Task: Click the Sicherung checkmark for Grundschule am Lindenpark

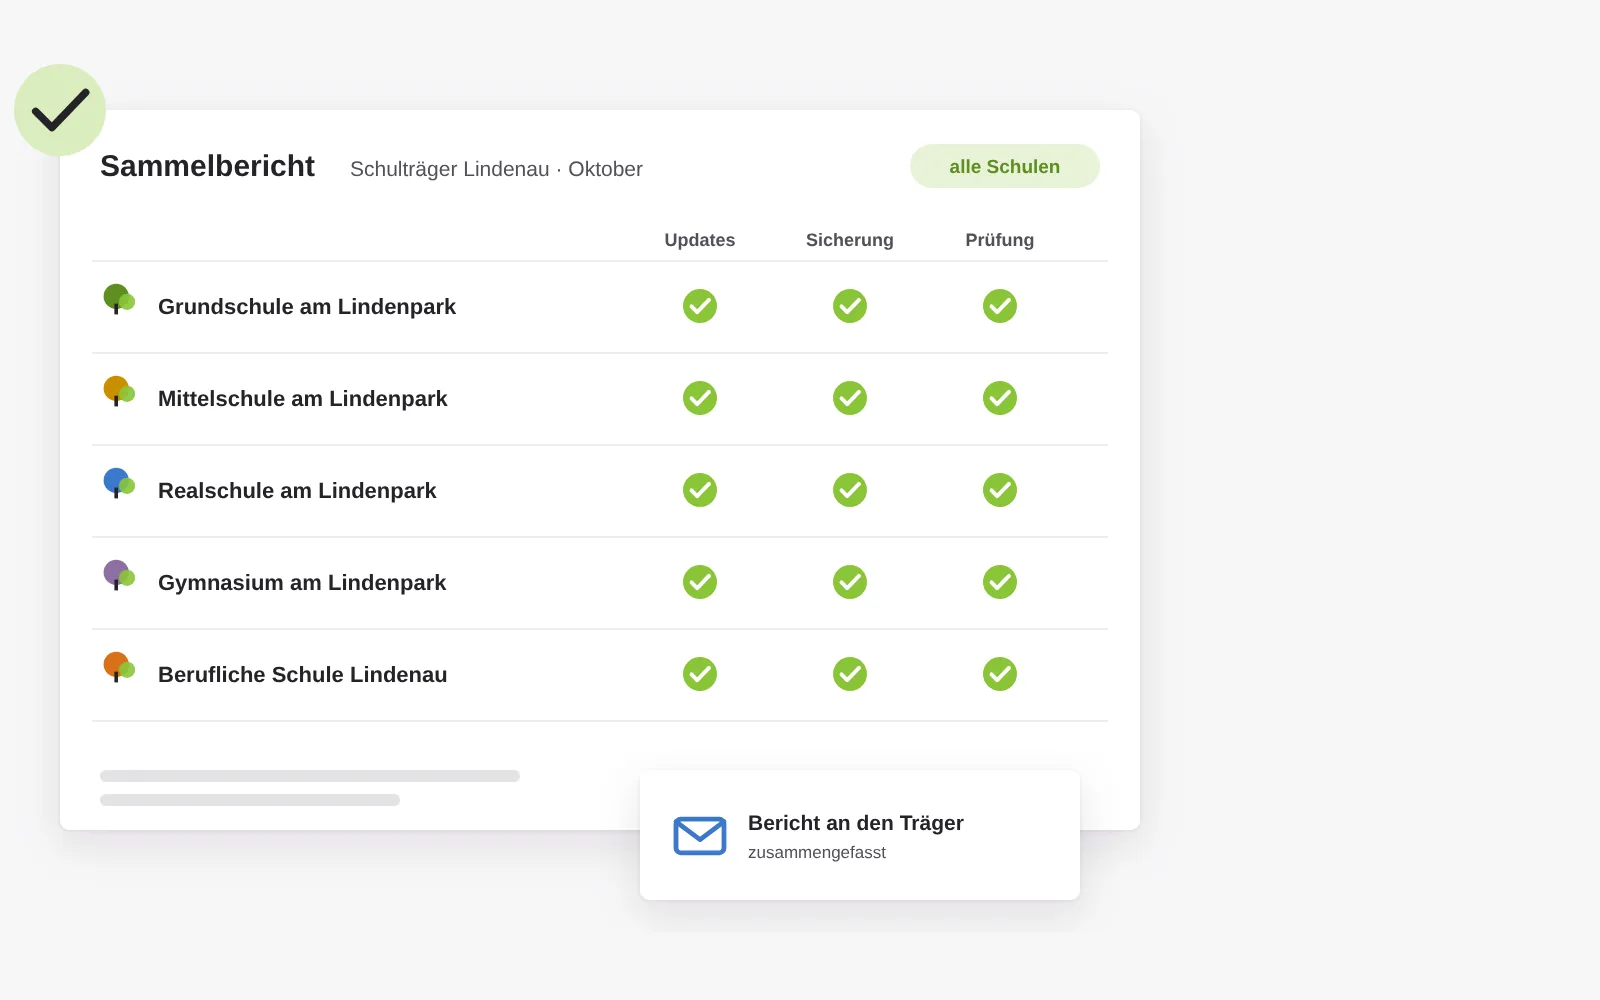Action: (x=850, y=306)
